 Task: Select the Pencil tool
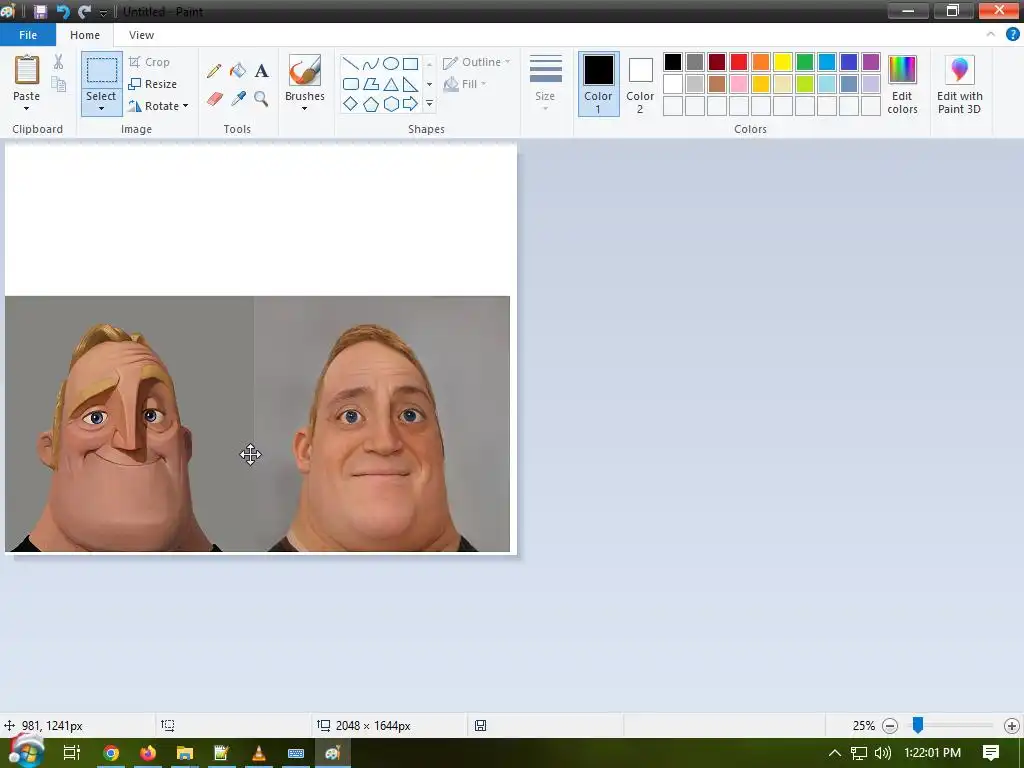coord(214,71)
